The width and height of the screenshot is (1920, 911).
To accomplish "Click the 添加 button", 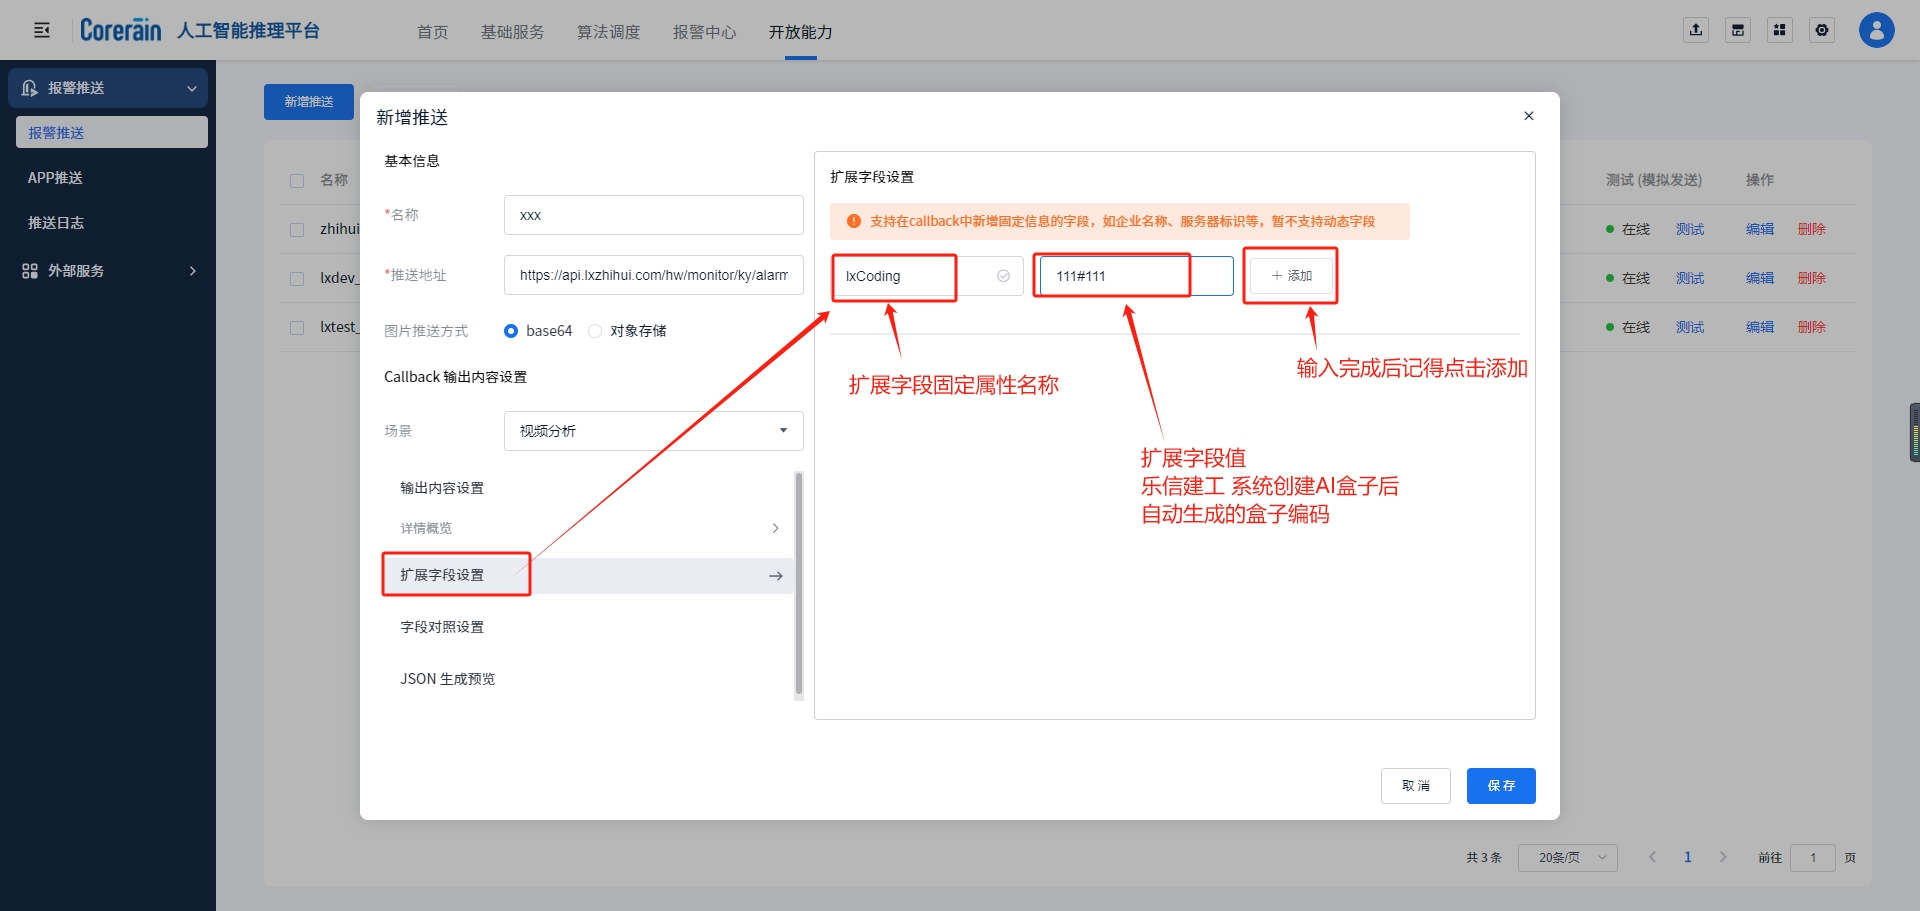I will [x=1291, y=276].
